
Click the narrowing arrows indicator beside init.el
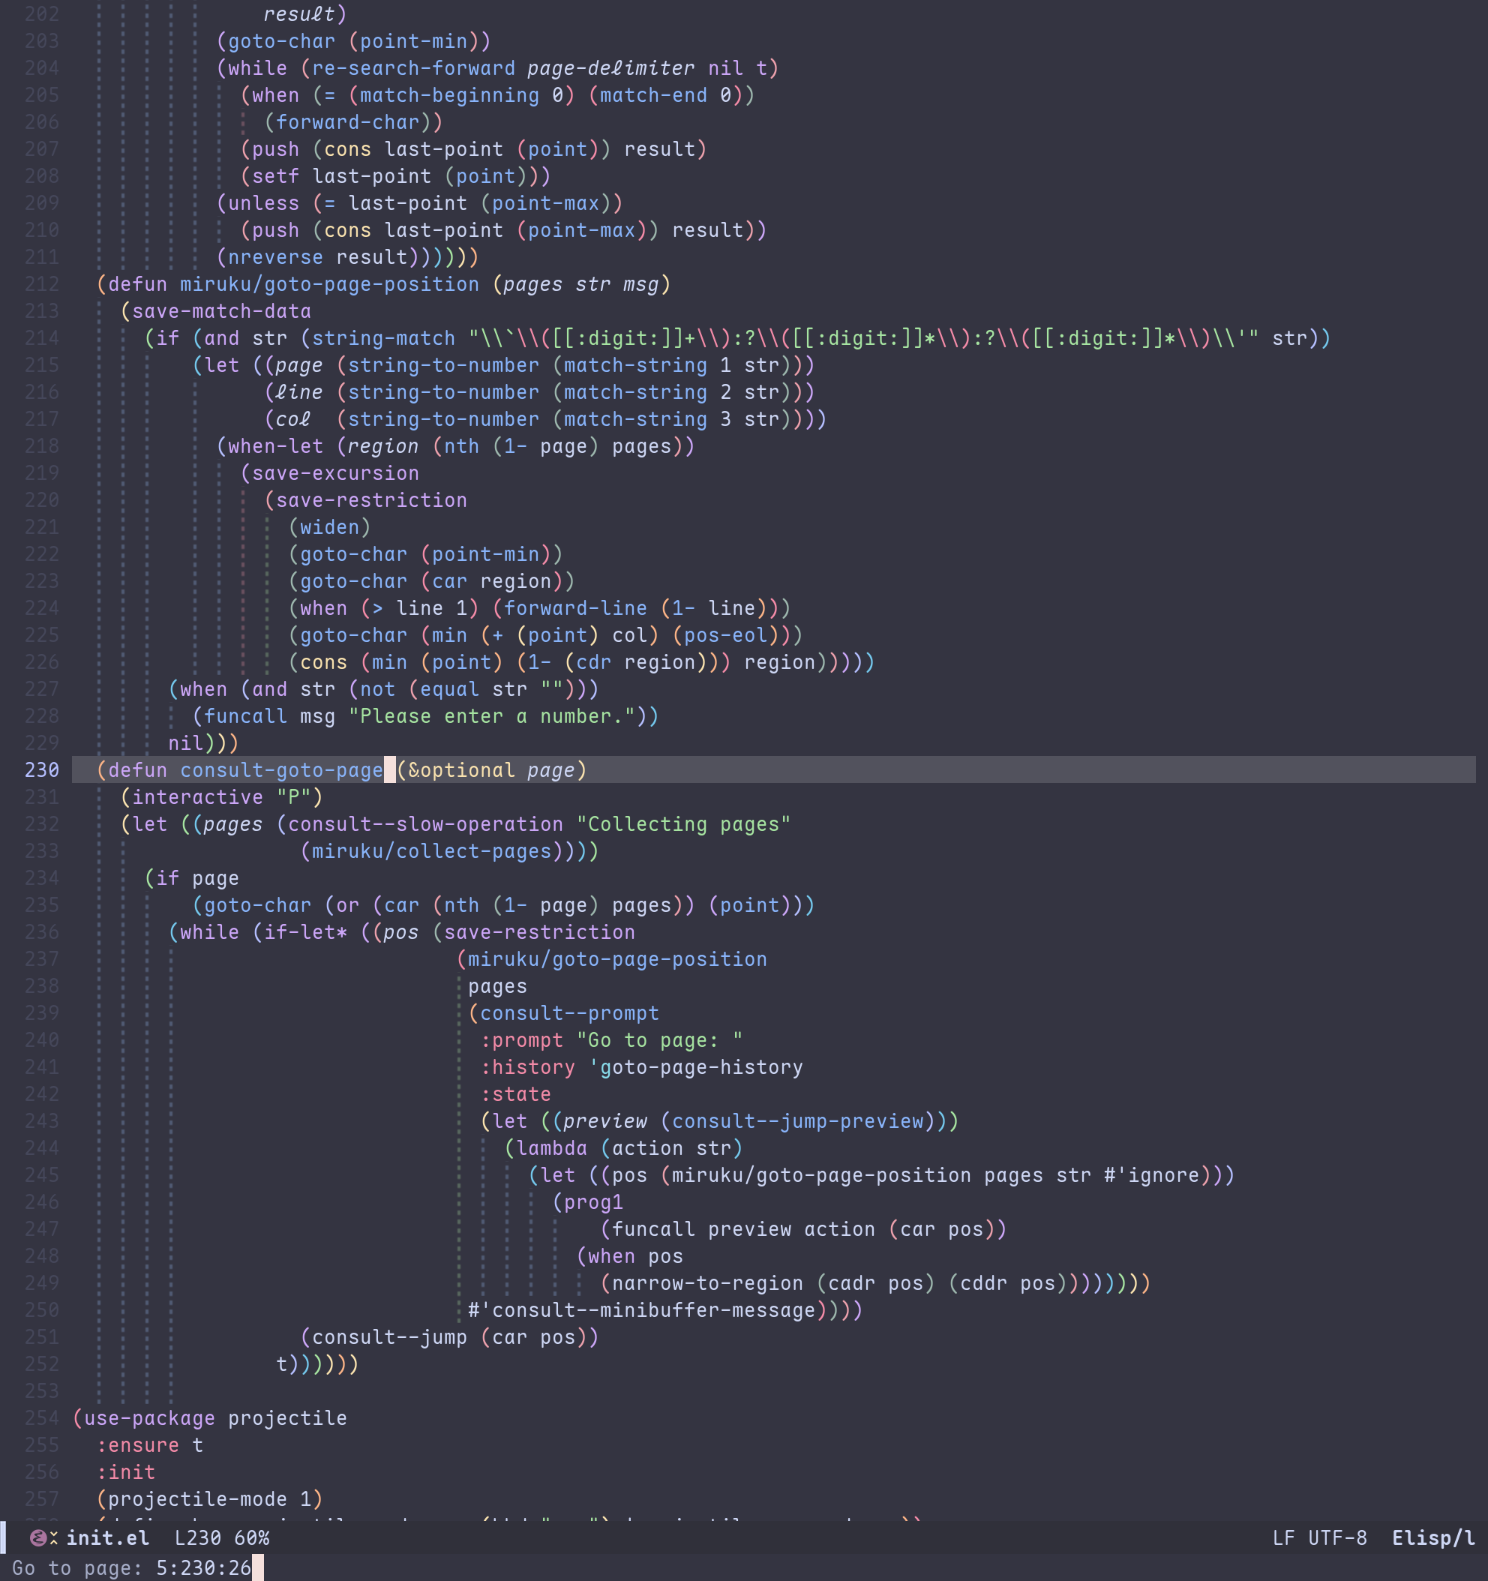coord(54,1538)
